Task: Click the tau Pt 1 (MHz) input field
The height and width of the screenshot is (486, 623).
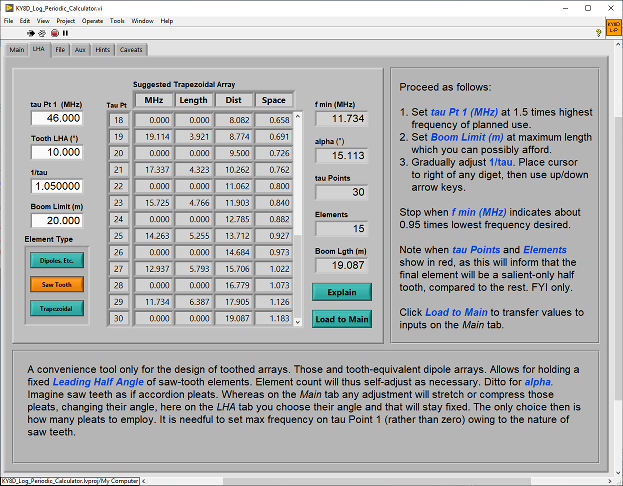Action: (x=57, y=118)
